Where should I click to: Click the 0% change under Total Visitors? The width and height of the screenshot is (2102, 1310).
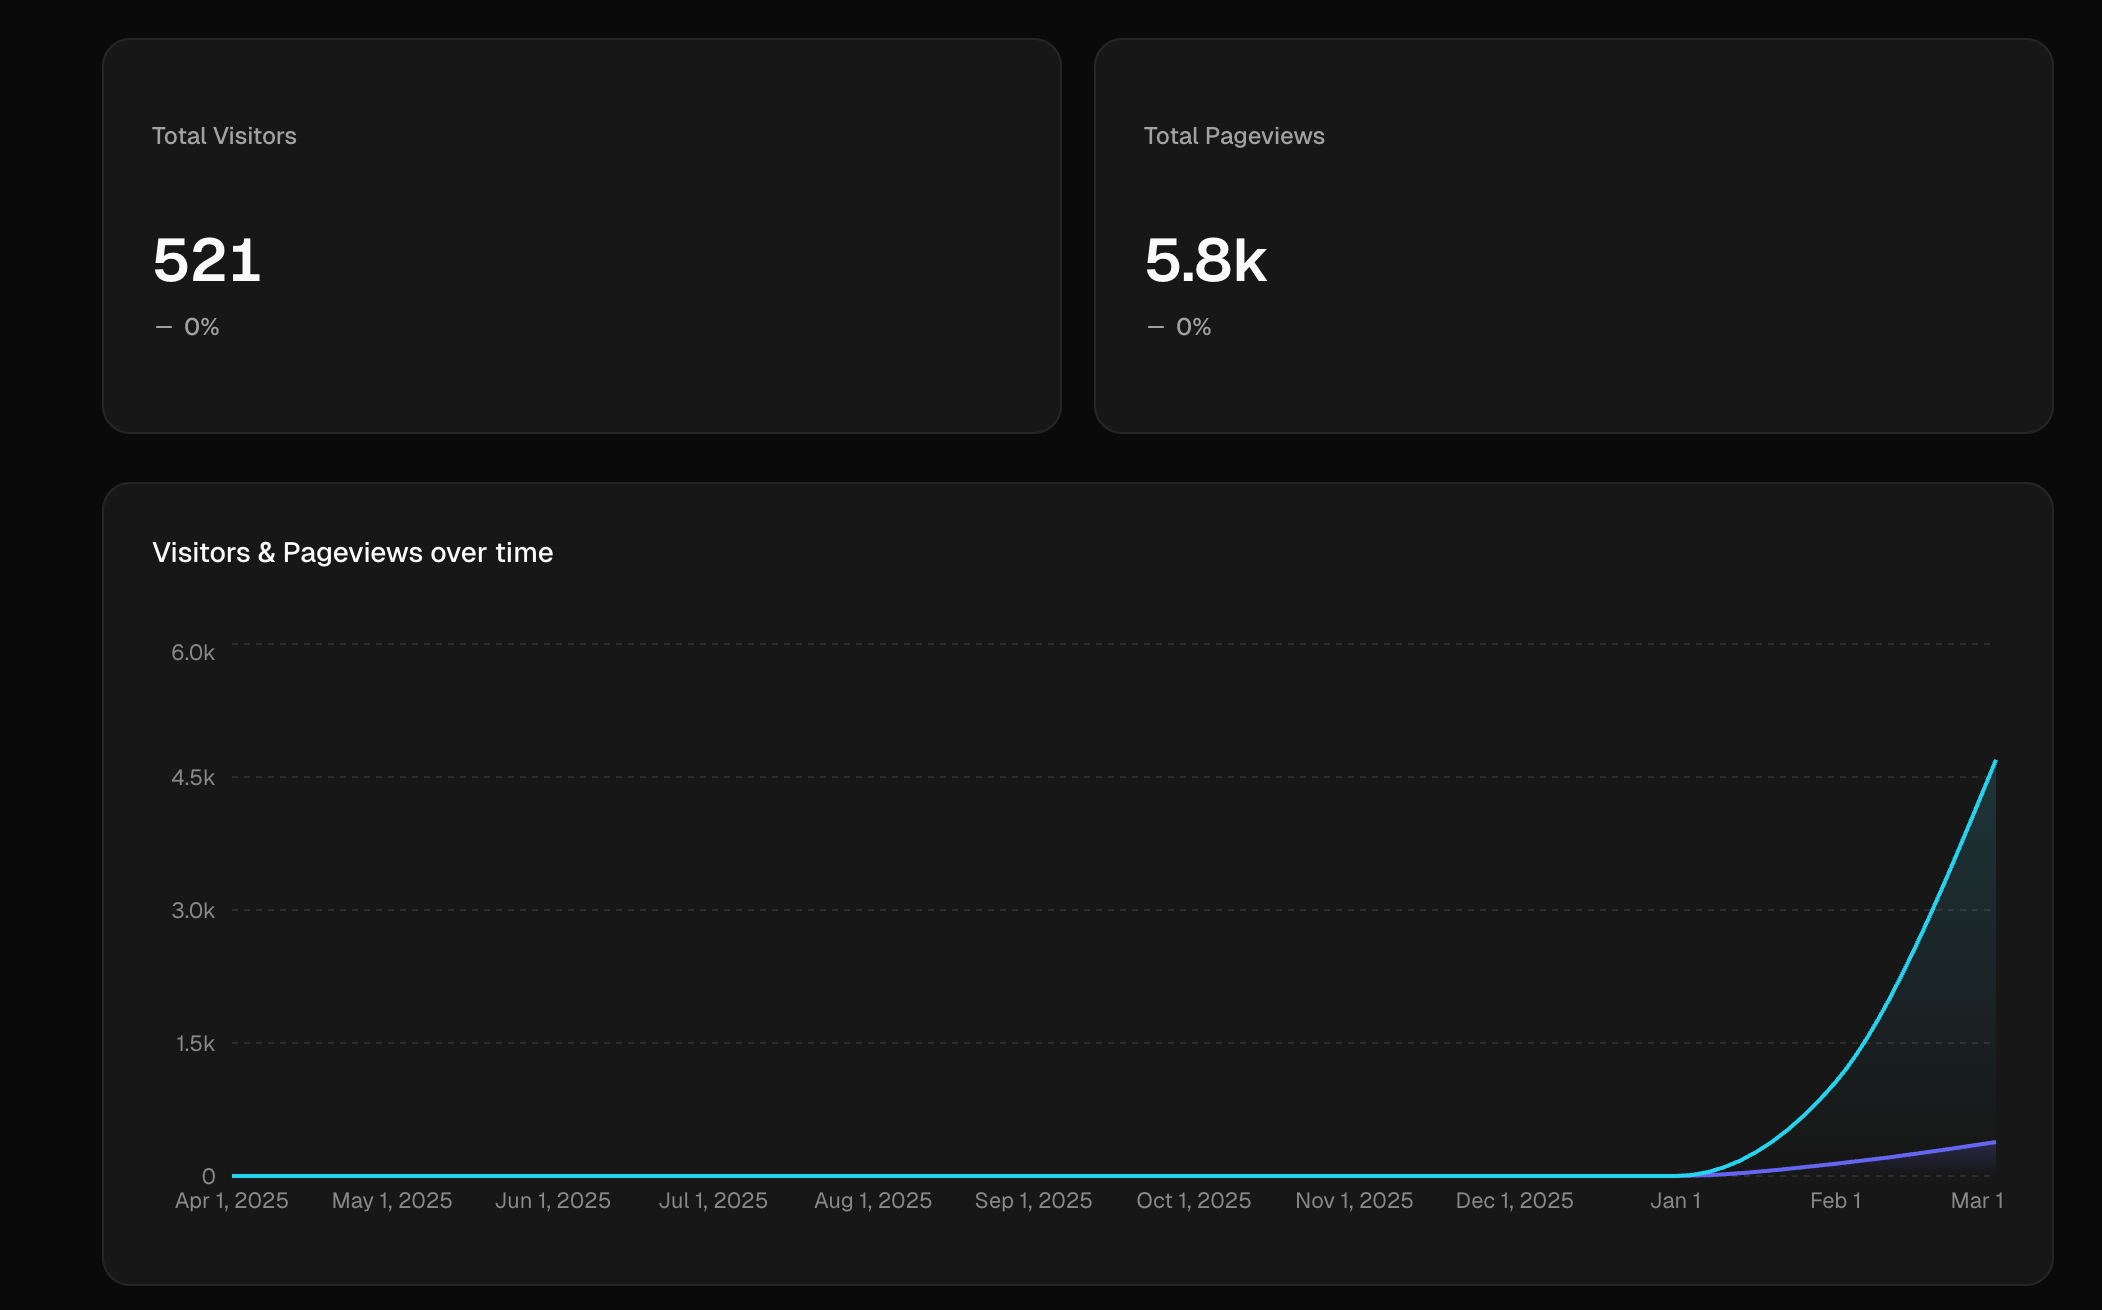click(x=201, y=327)
